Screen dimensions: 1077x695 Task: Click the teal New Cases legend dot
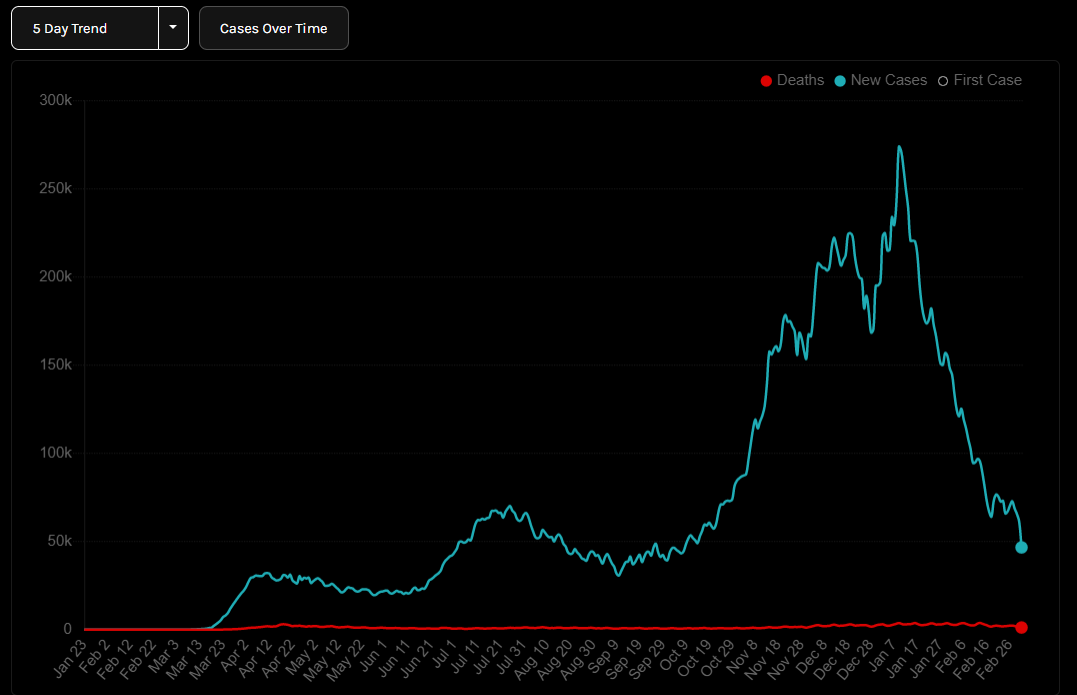[840, 80]
